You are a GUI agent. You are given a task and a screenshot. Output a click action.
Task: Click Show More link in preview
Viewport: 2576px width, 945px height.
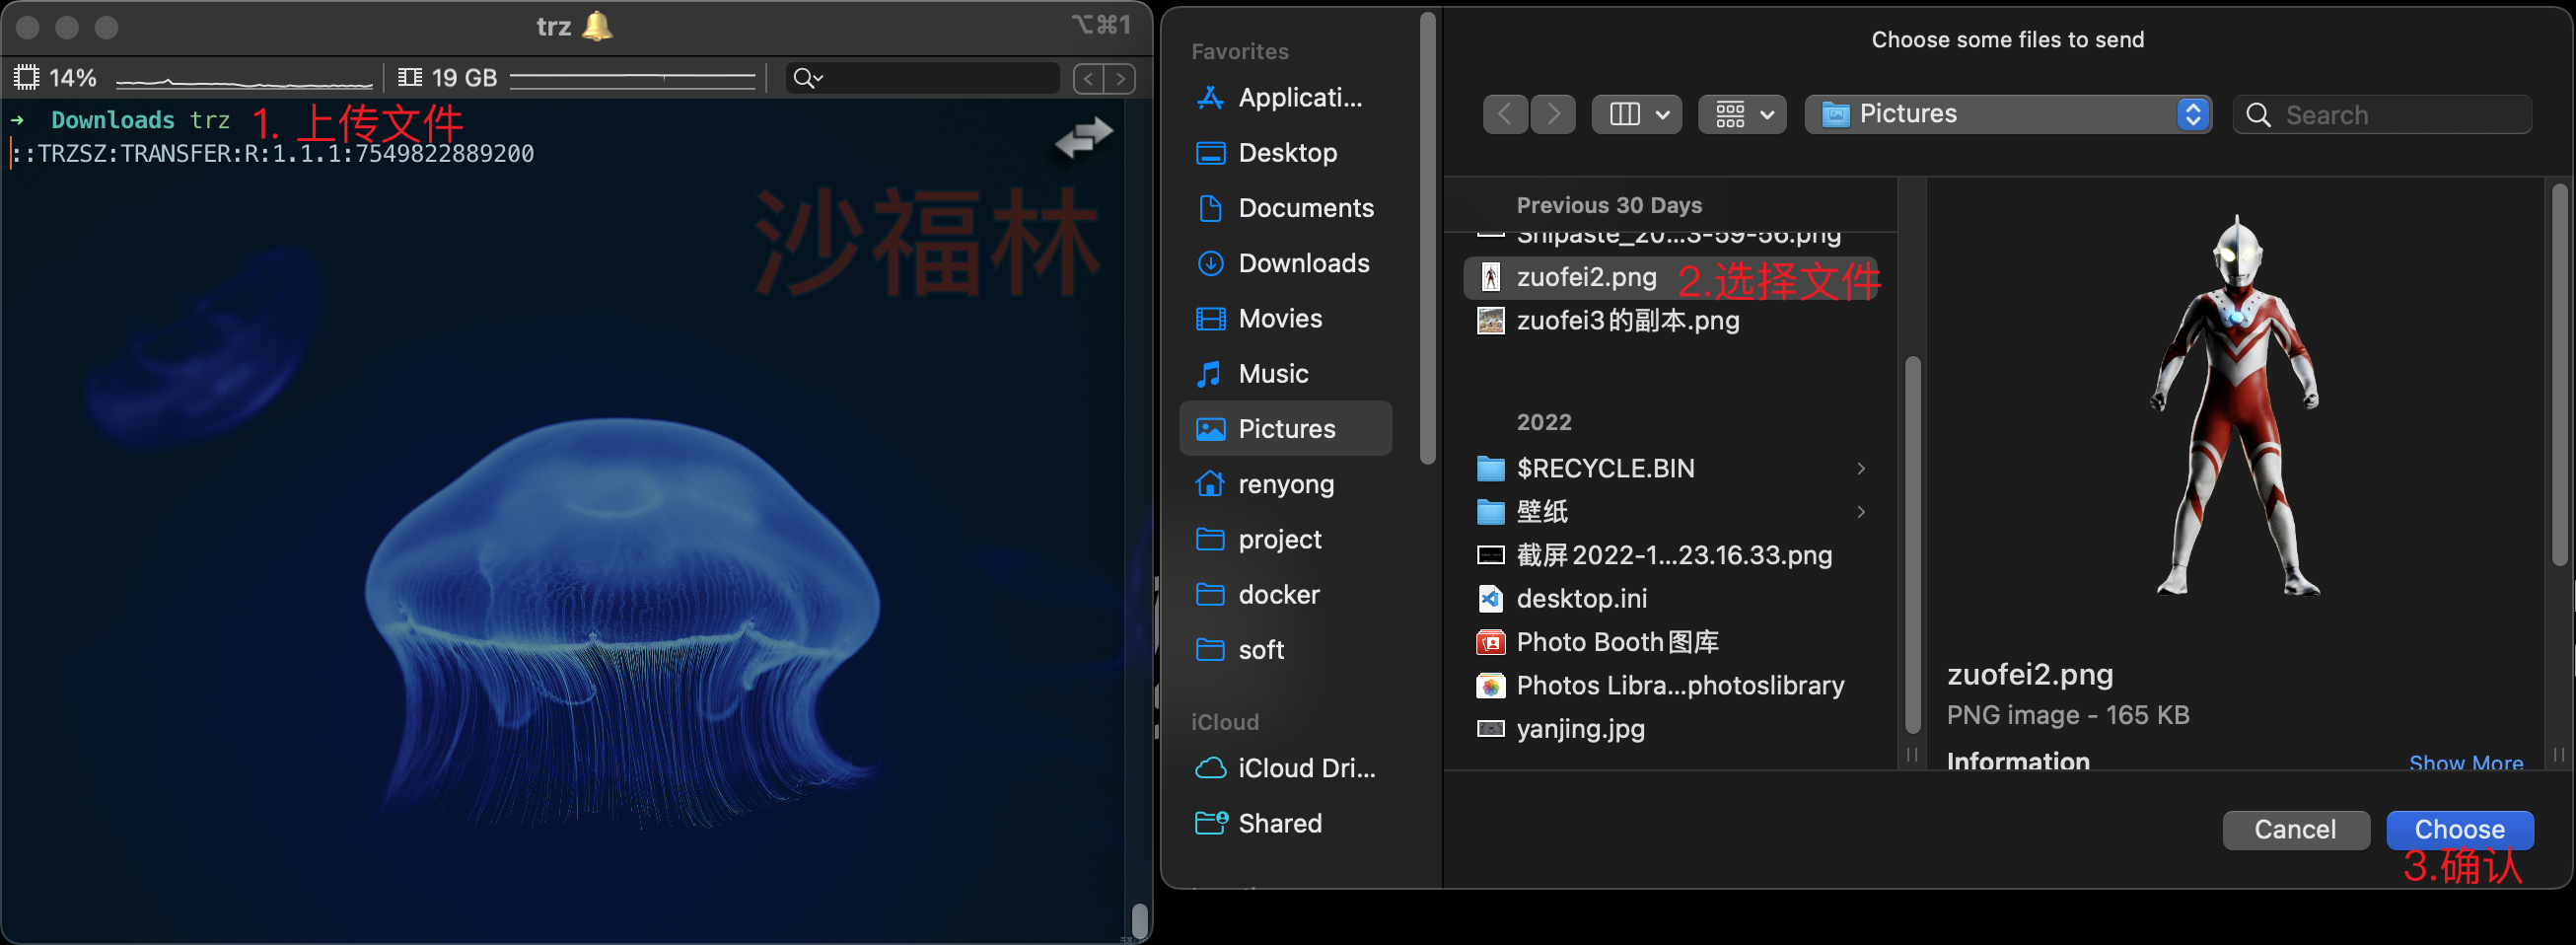pyautogui.click(x=2465, y=762)
